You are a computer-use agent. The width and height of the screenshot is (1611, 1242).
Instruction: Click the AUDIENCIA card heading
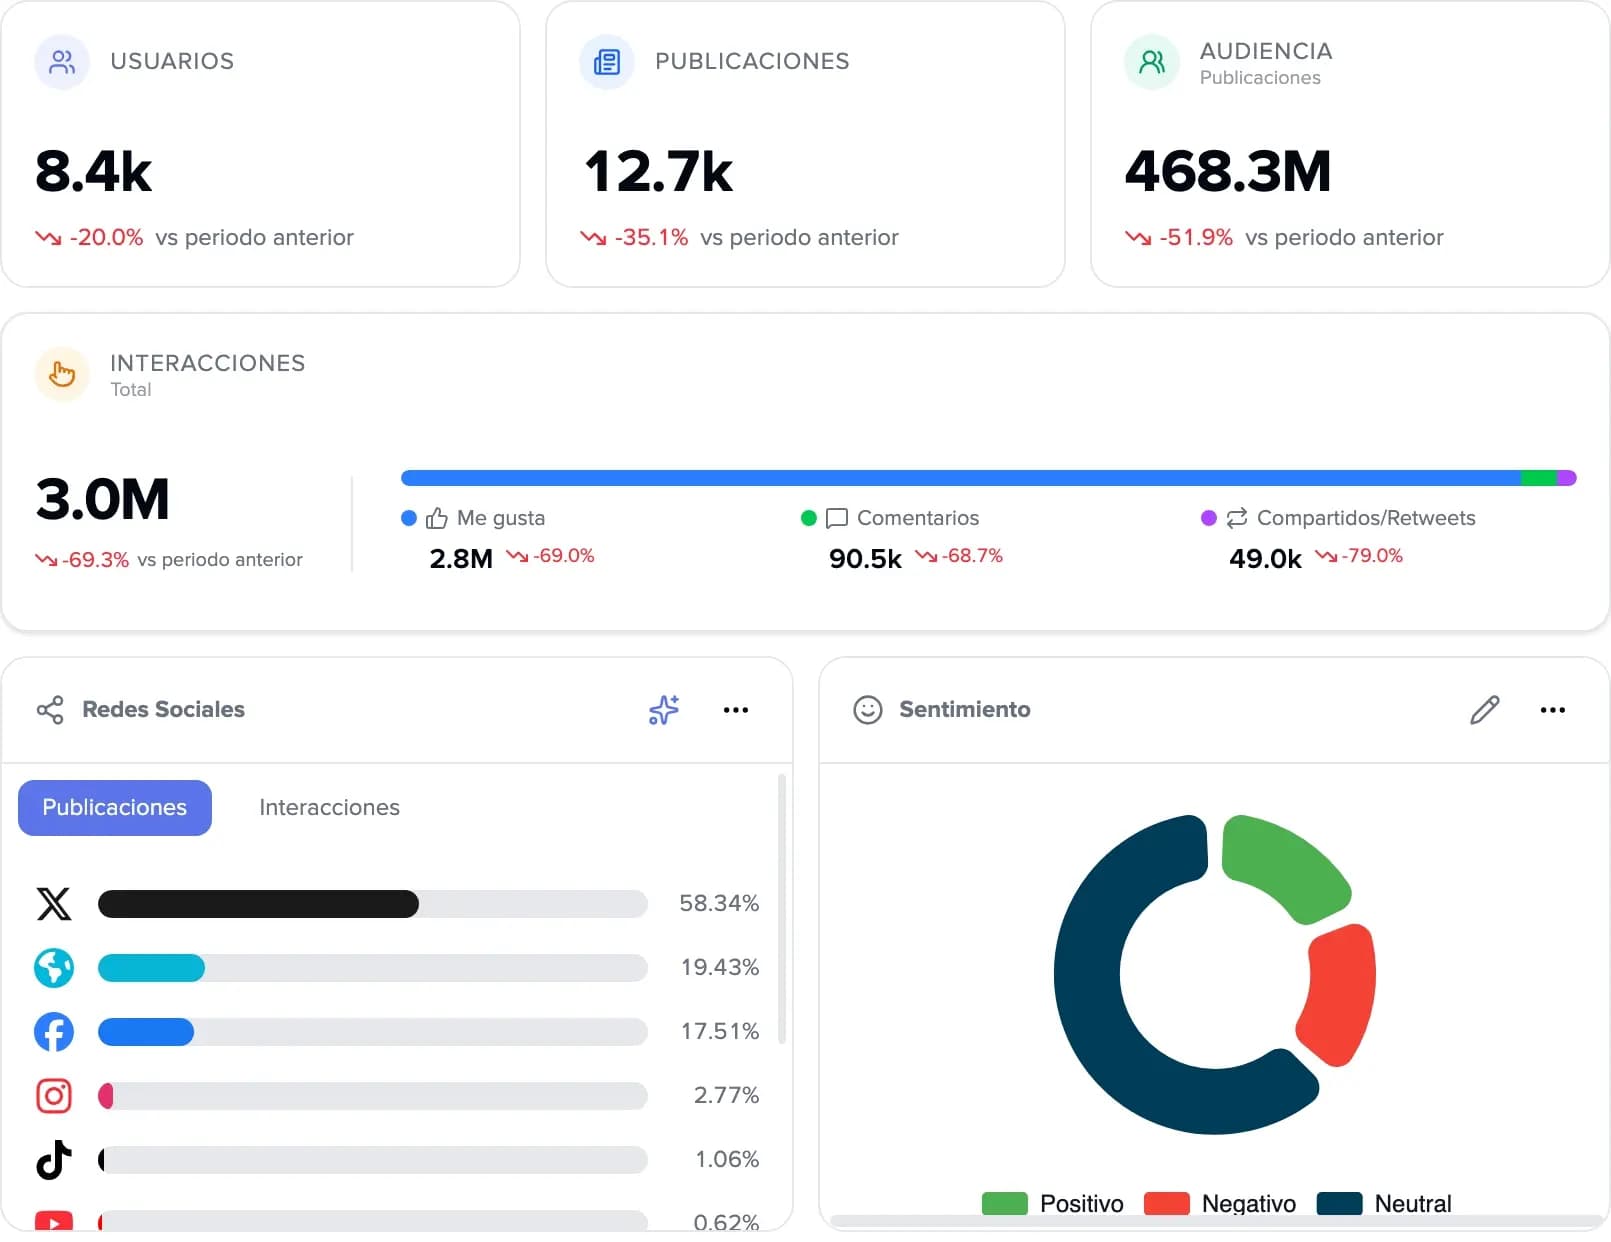[x=1266, y=51]
